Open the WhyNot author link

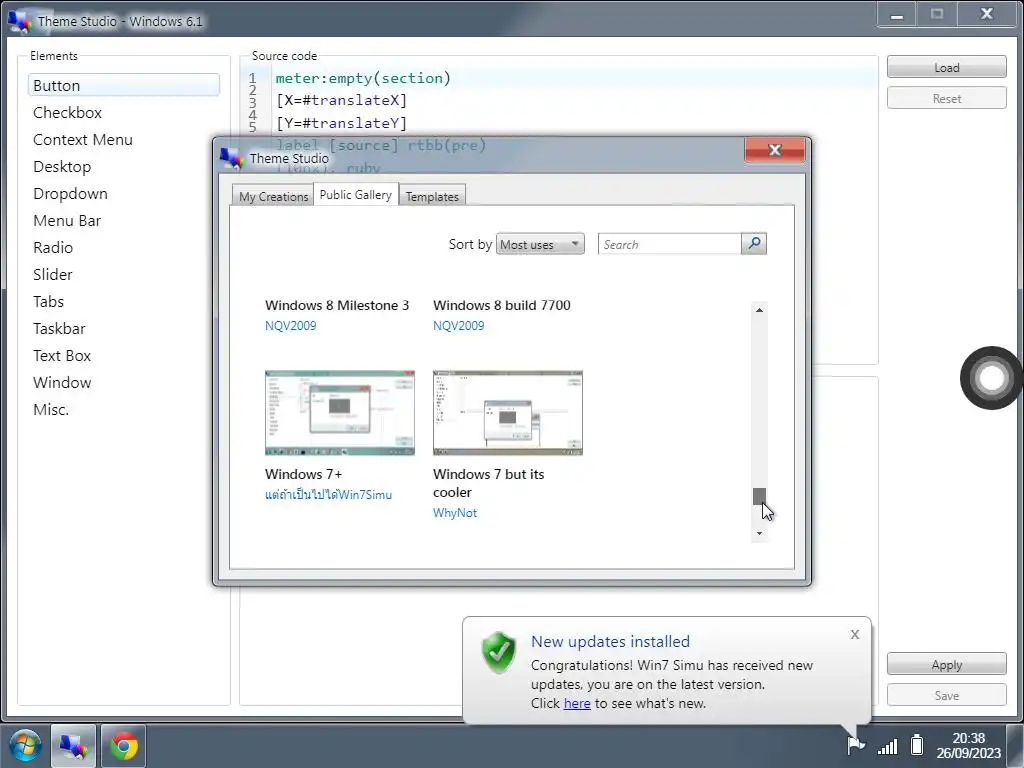coord(455,513)
